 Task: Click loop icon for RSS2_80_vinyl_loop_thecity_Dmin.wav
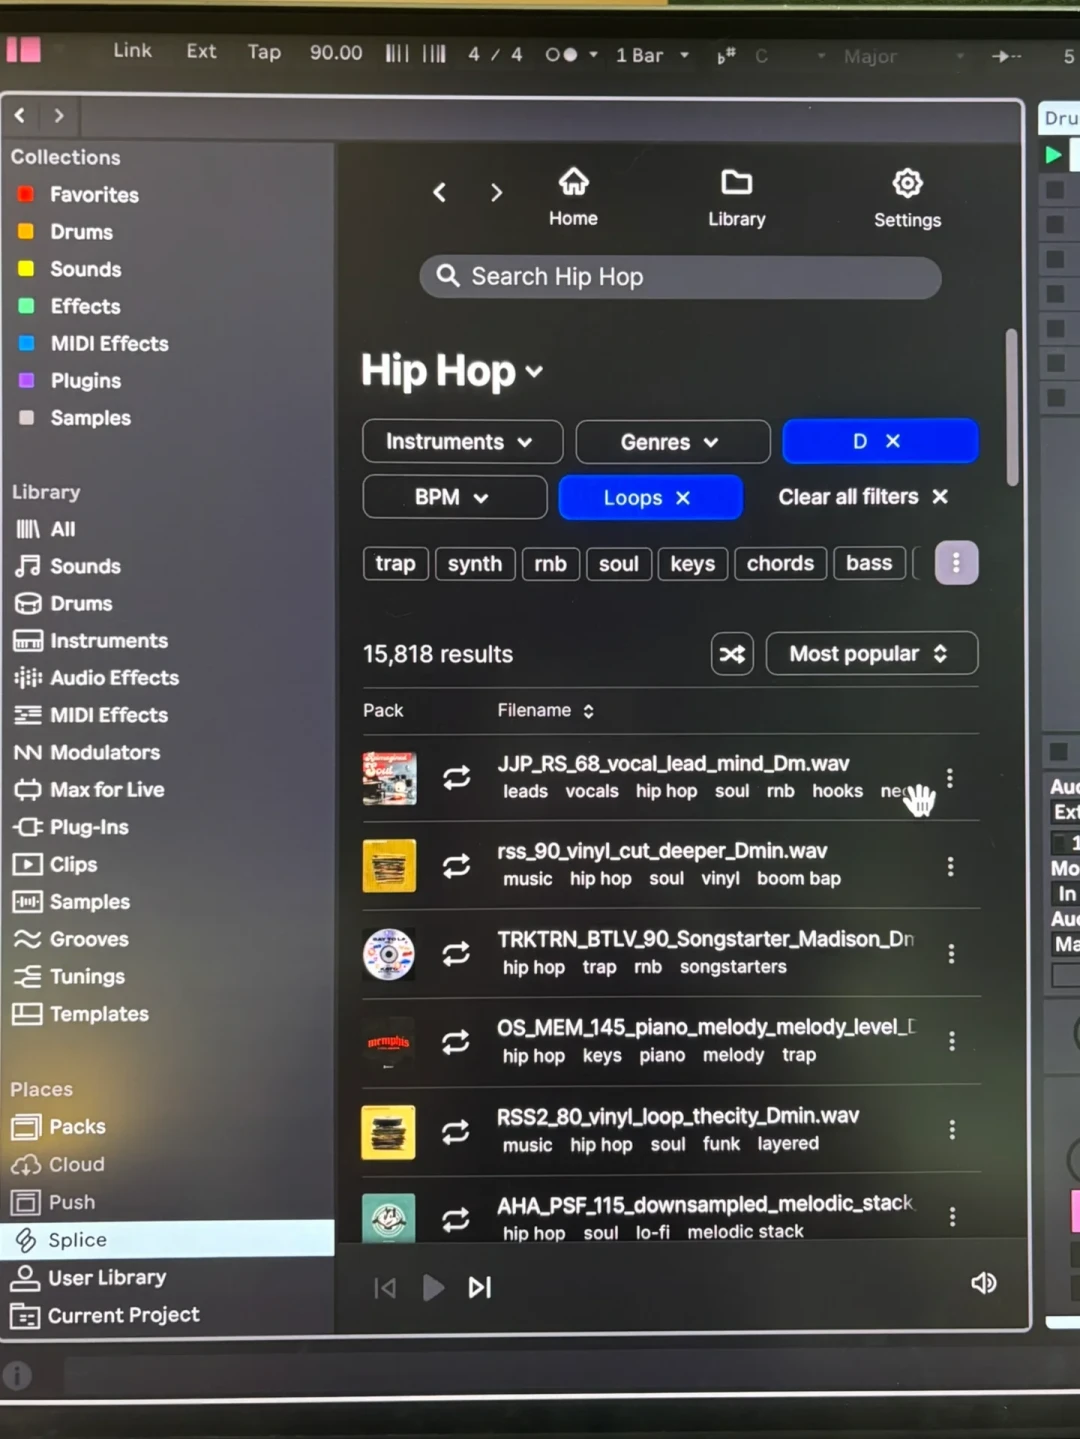tap(456, 1131)
